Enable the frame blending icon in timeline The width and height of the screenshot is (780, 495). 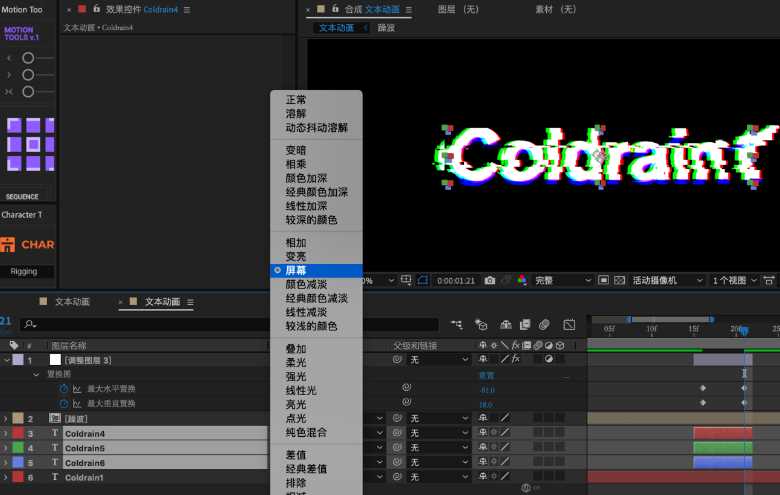coord(525,325)
